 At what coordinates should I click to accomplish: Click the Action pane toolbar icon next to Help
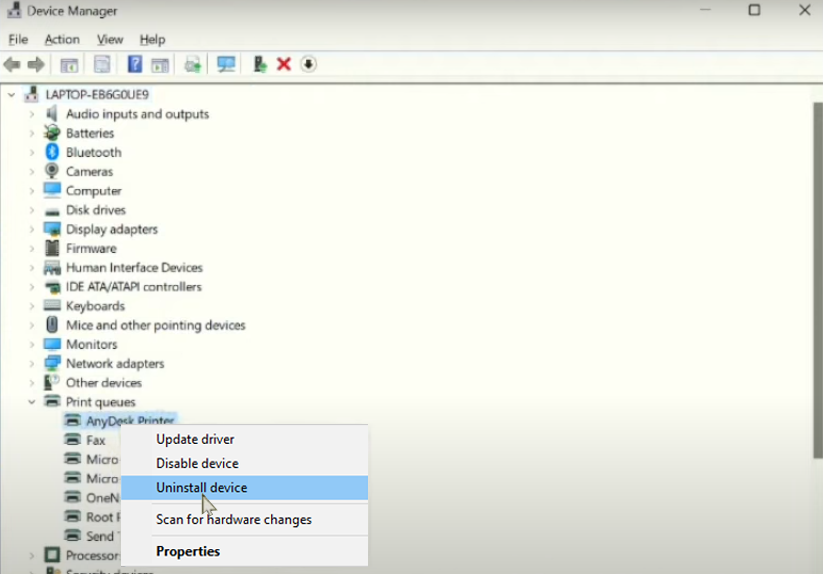[160, 65]
